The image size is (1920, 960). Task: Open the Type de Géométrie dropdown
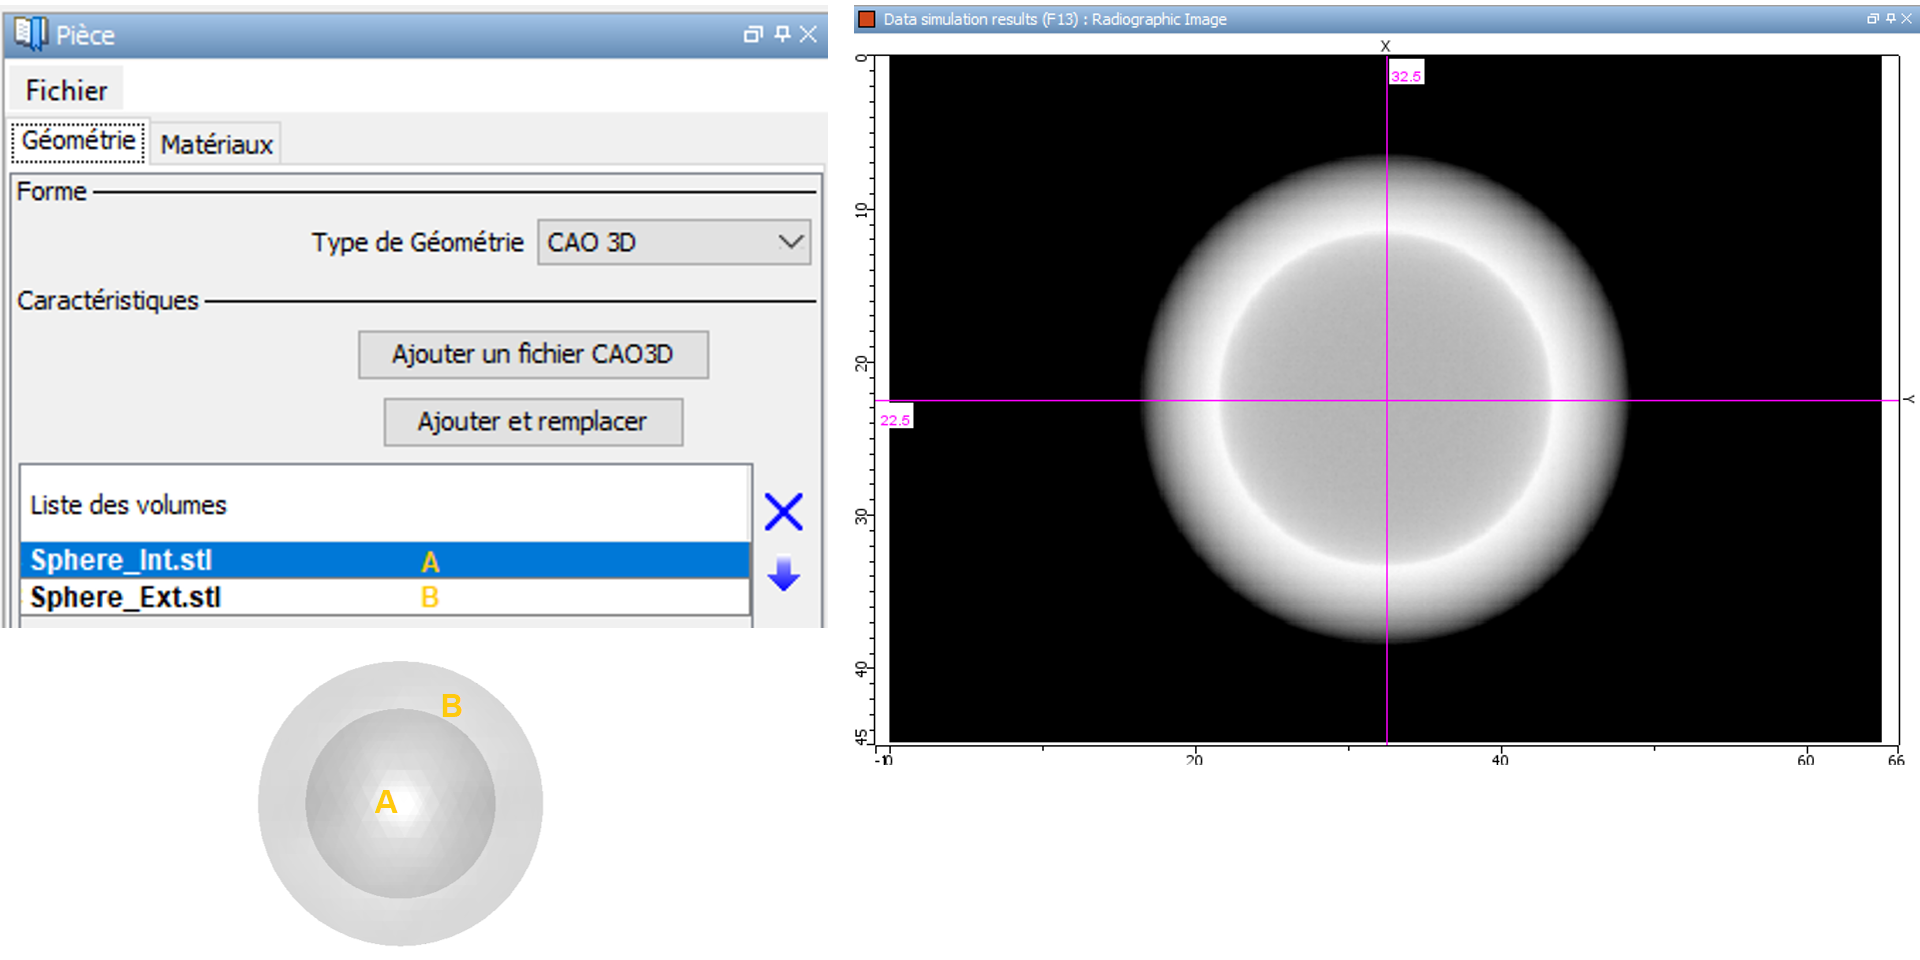[x=674, y=242]
